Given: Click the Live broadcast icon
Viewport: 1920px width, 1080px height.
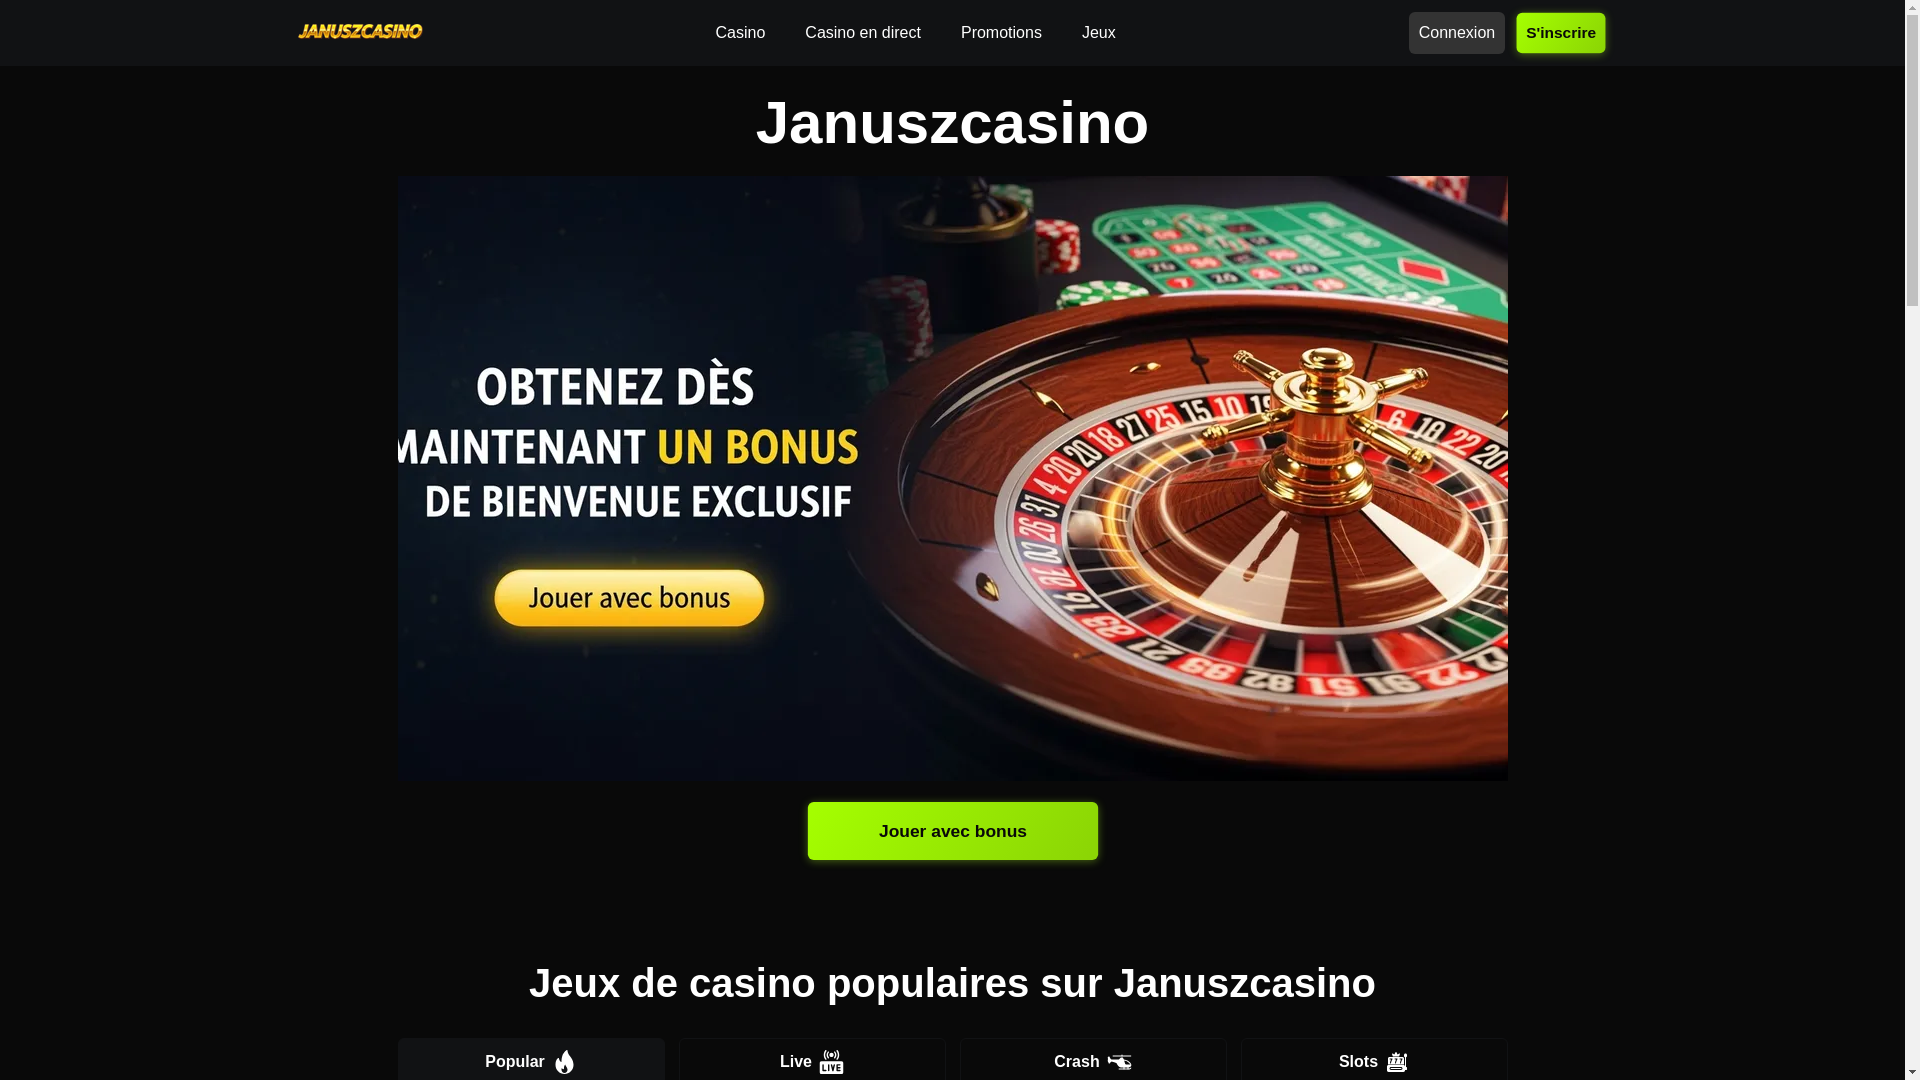Looking at the screenshot, I should [x=832, y=1062].
